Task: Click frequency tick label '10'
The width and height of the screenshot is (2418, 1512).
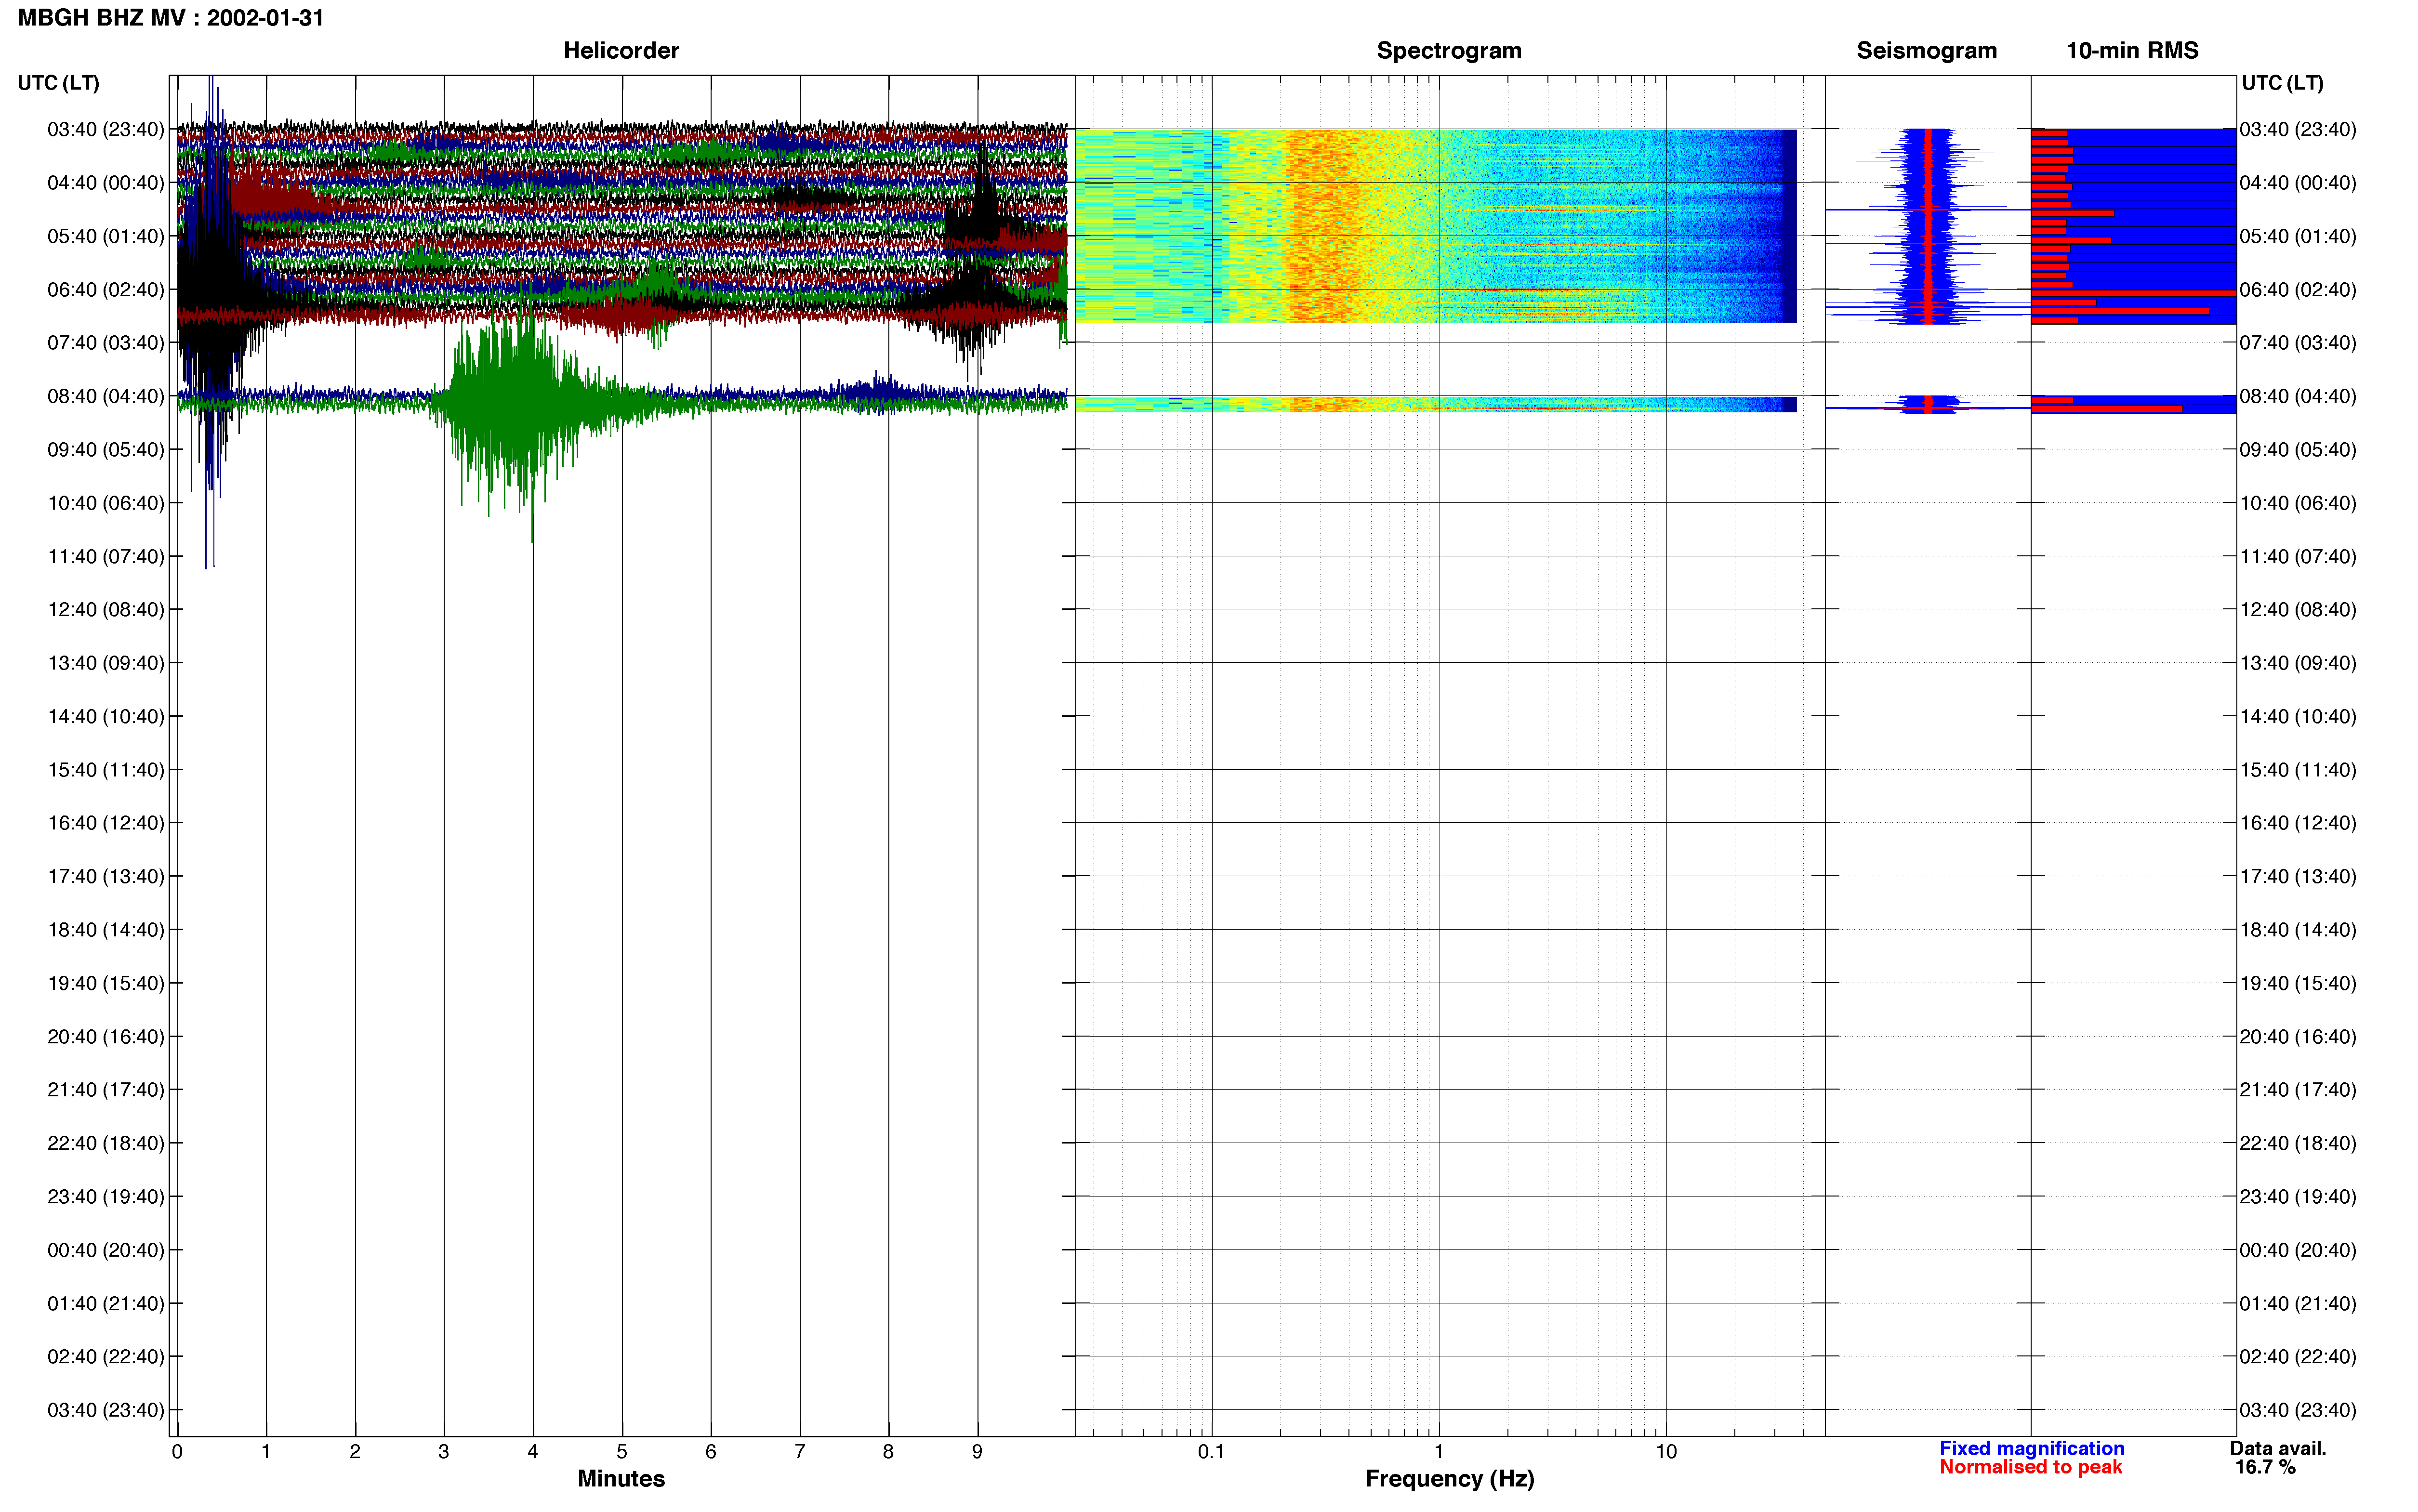Action: (x=1666, y=1452)
